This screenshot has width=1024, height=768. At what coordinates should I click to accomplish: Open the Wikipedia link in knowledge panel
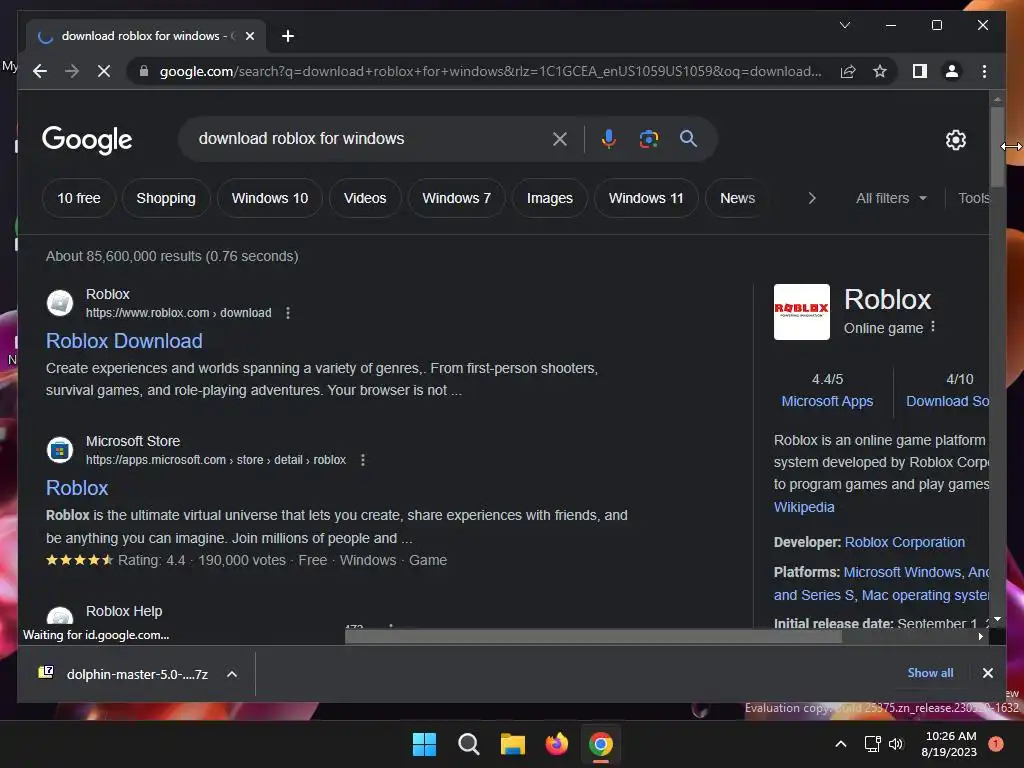(804, 507)
